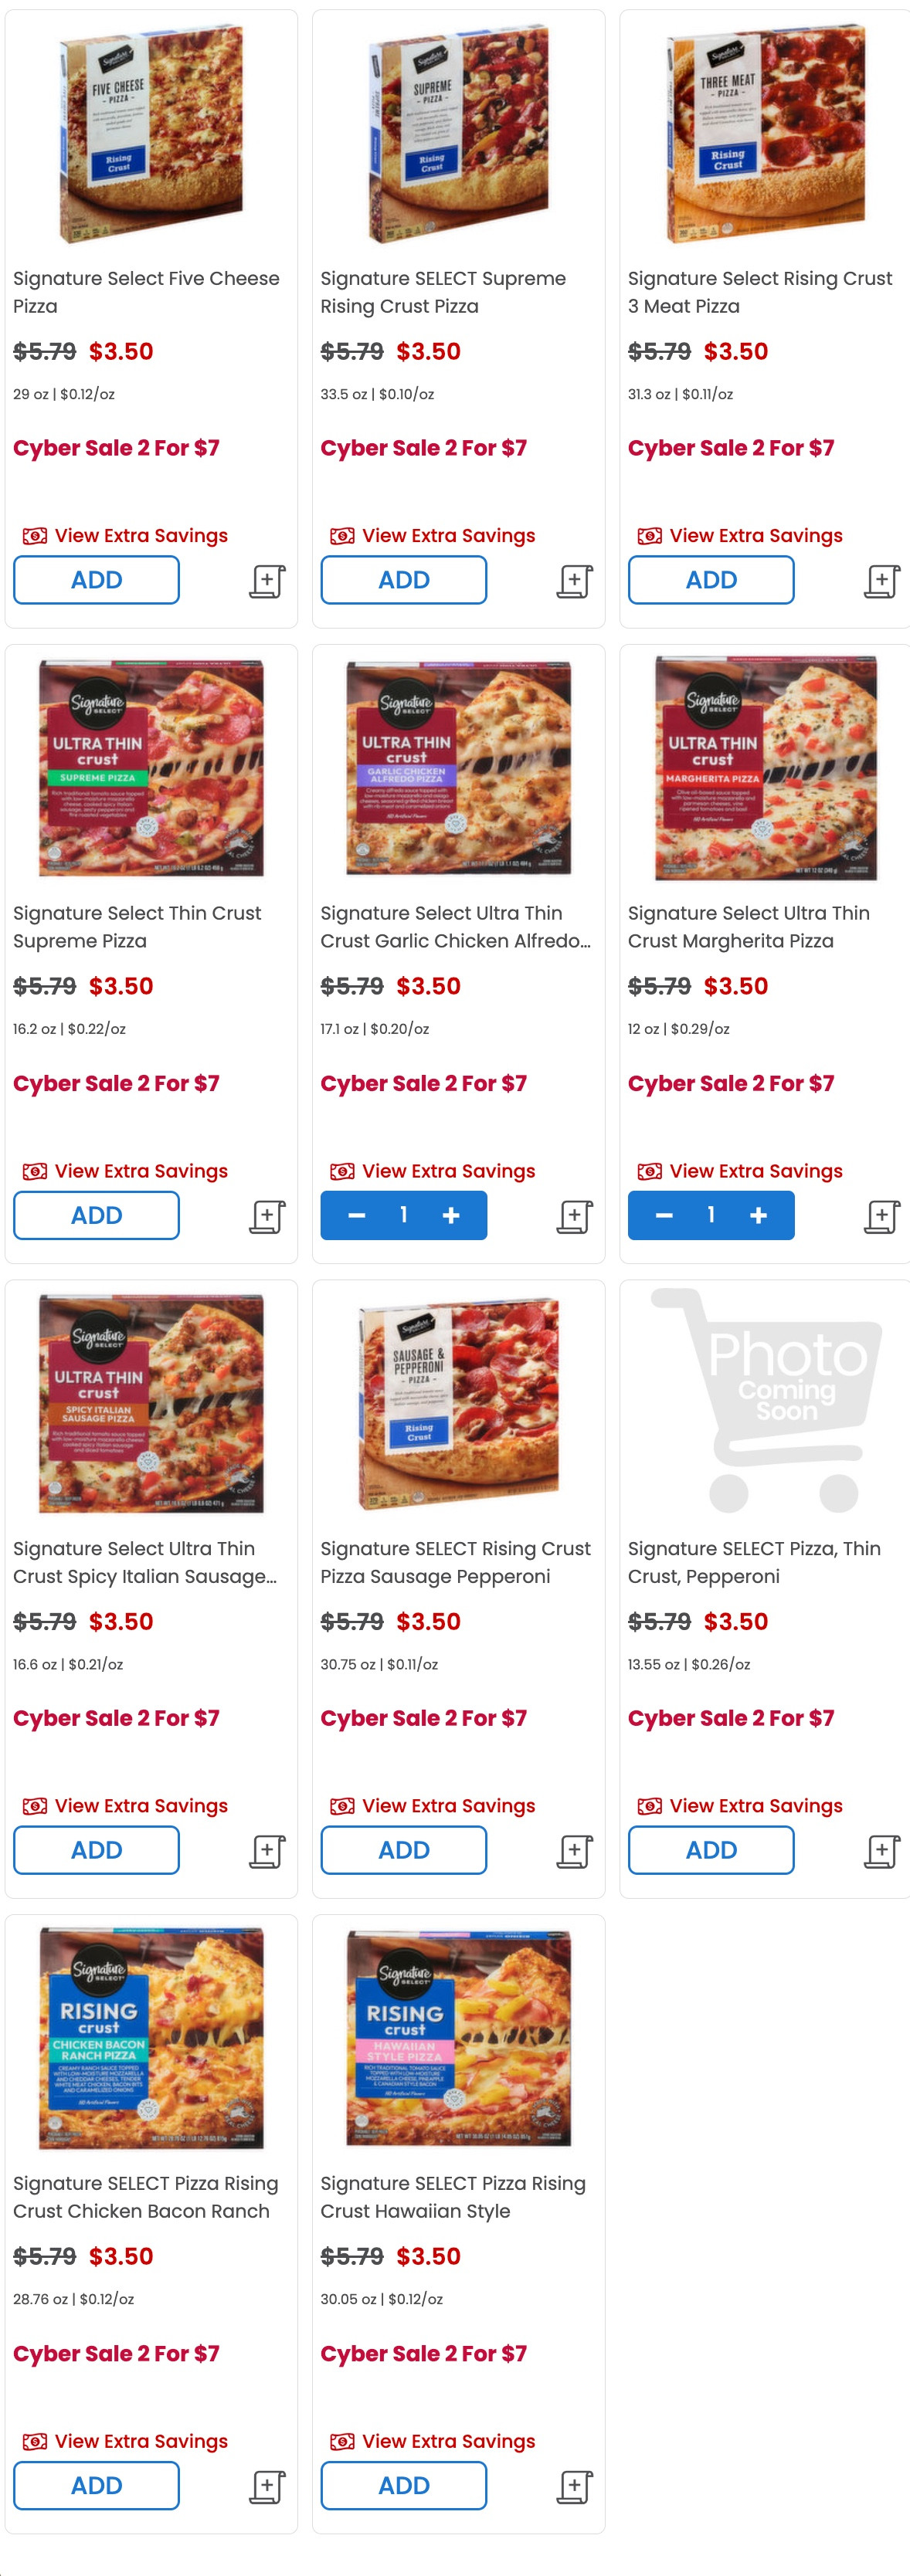This screenshot has width=910, height=2576.
Task: Click Cyber Sale 2 For $7 on Supreme Rising Crust
Action: coord(424,448)
